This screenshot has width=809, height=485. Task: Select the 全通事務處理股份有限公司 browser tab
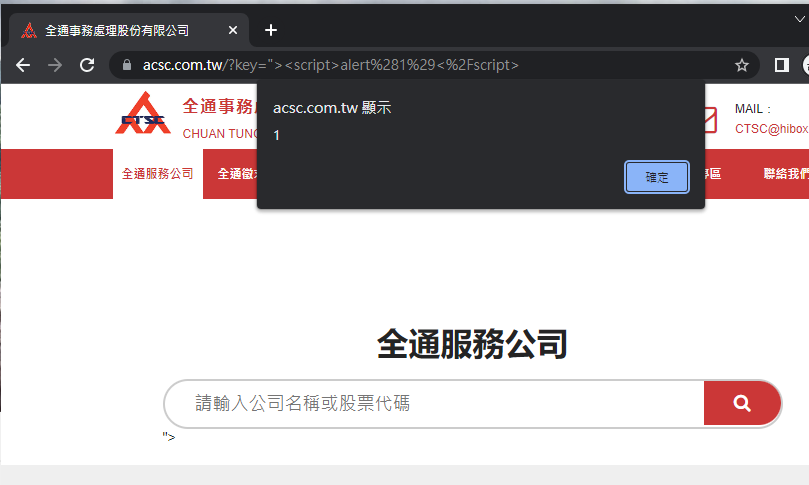click(129, 30)
